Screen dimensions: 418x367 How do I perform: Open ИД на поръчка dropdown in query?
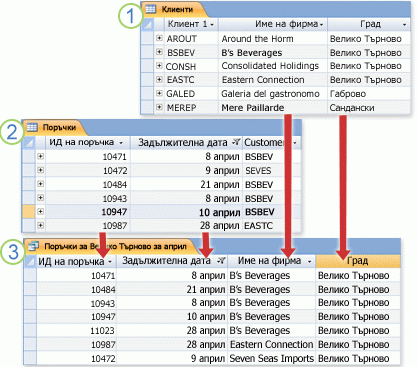click(110, 262)
